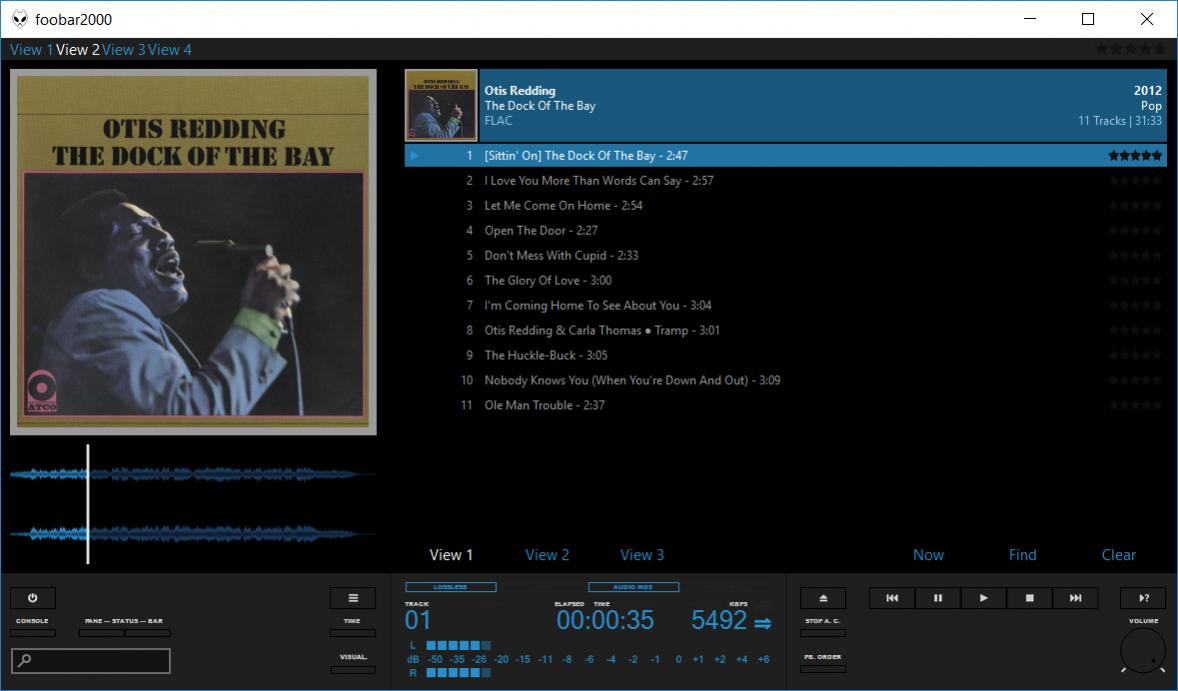Toggle the right BAR switch

[x=148, y=633]
